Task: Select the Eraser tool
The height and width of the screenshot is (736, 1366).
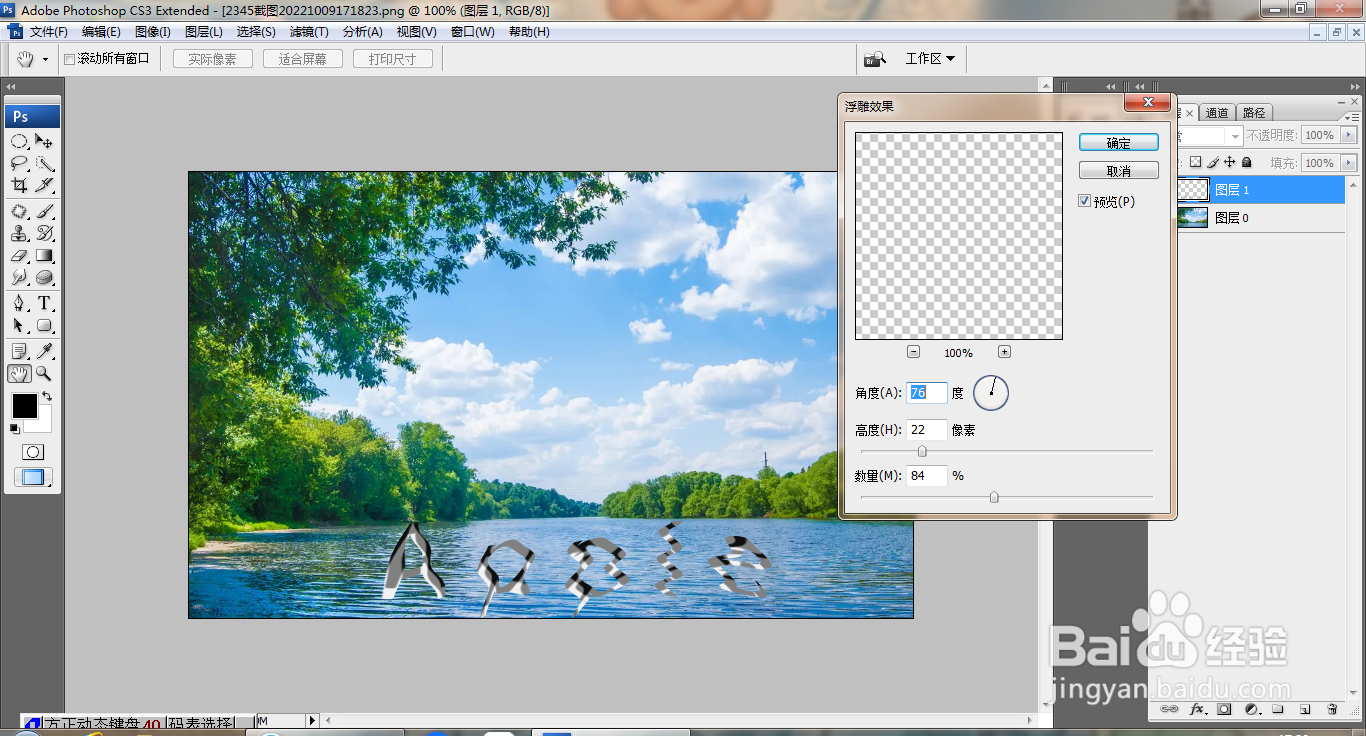Action: pos(19,255)
